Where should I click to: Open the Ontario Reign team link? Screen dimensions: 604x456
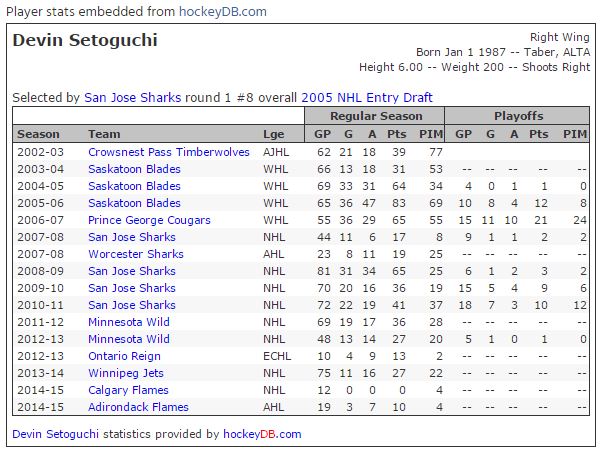124,356
